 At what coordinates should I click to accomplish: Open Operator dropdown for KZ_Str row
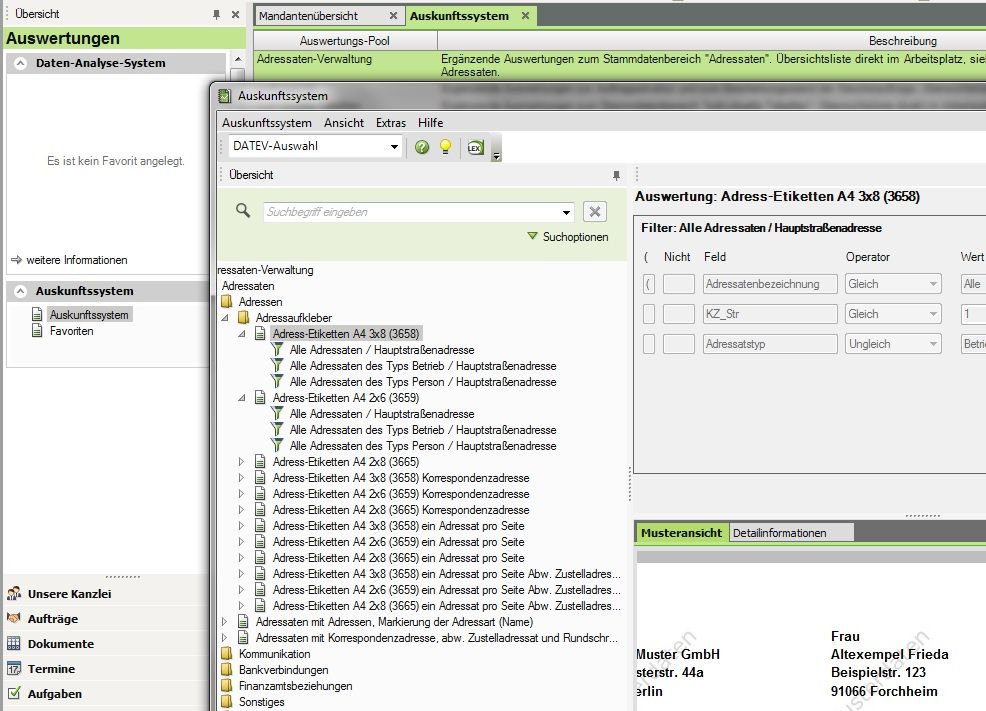(x=933, y=314)
